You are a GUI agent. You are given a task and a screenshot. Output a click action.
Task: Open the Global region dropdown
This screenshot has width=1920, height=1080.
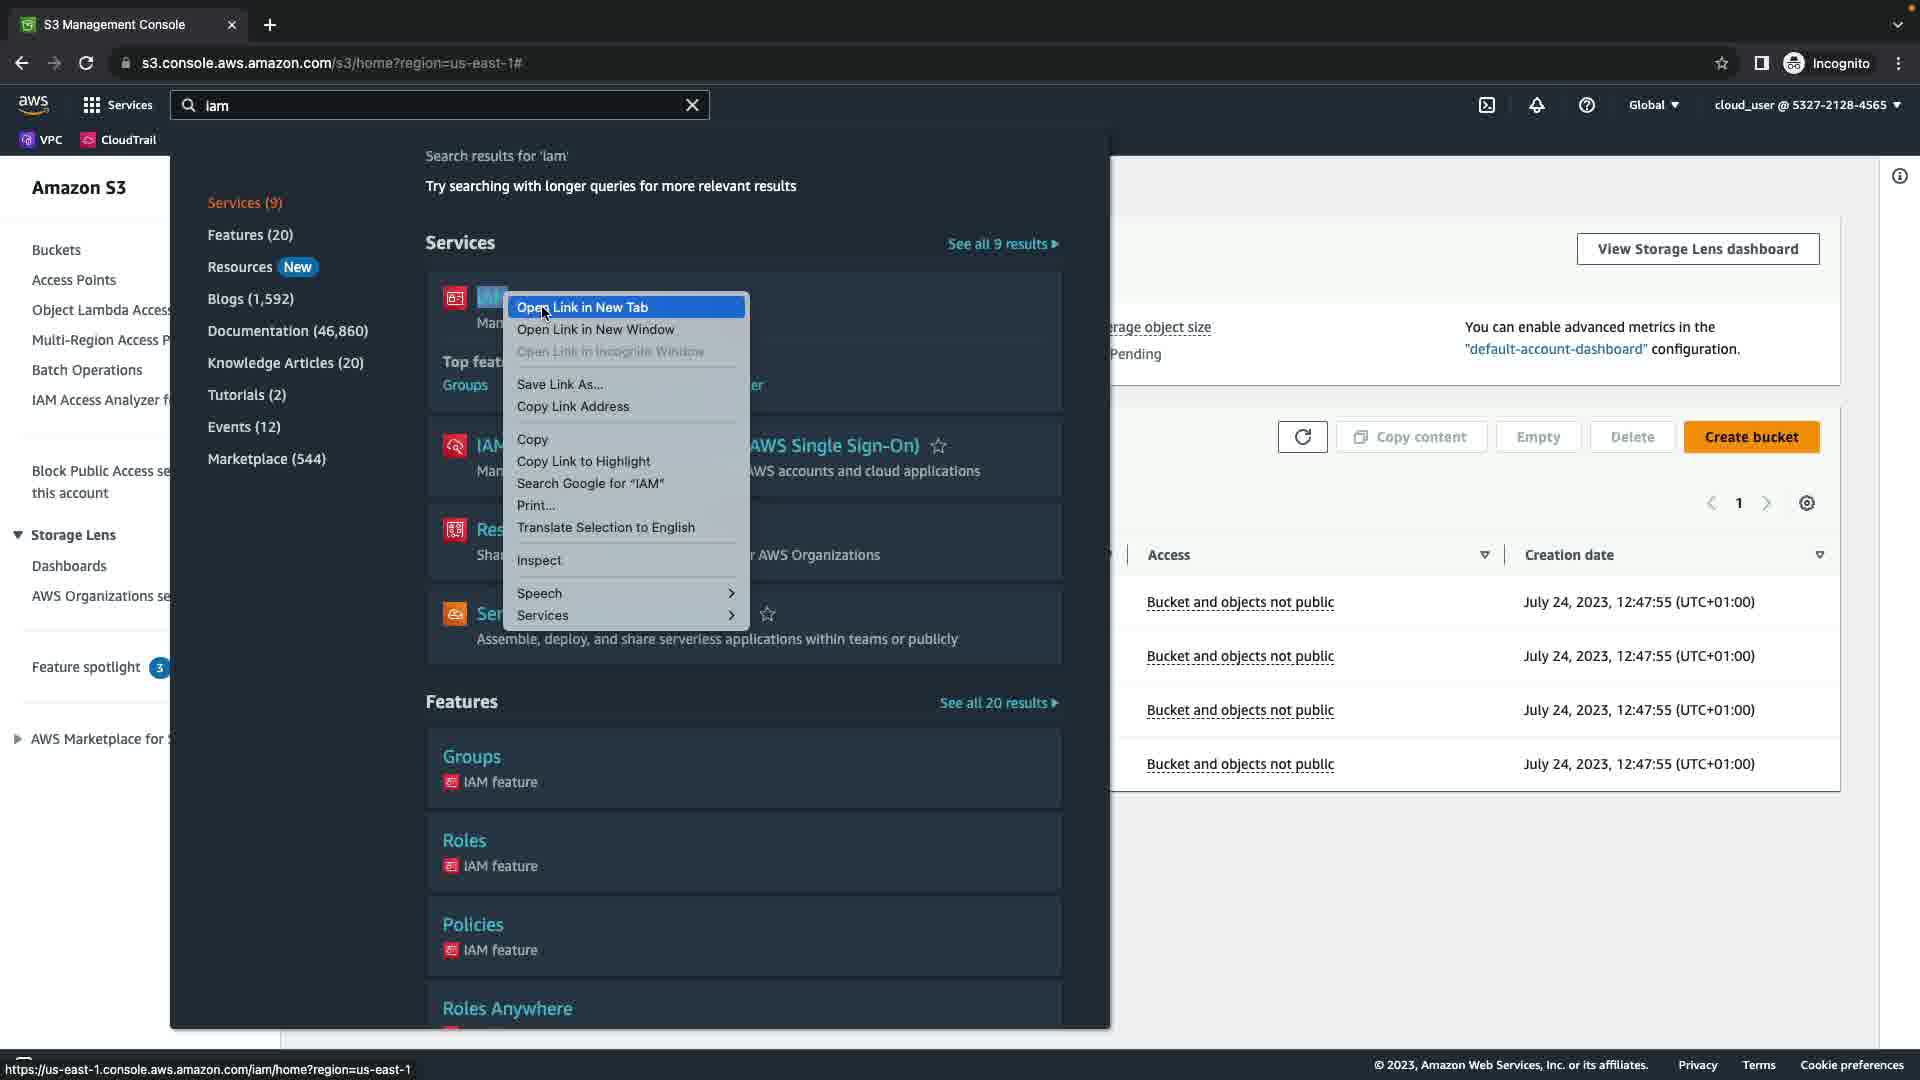(x=1654, y=105)
